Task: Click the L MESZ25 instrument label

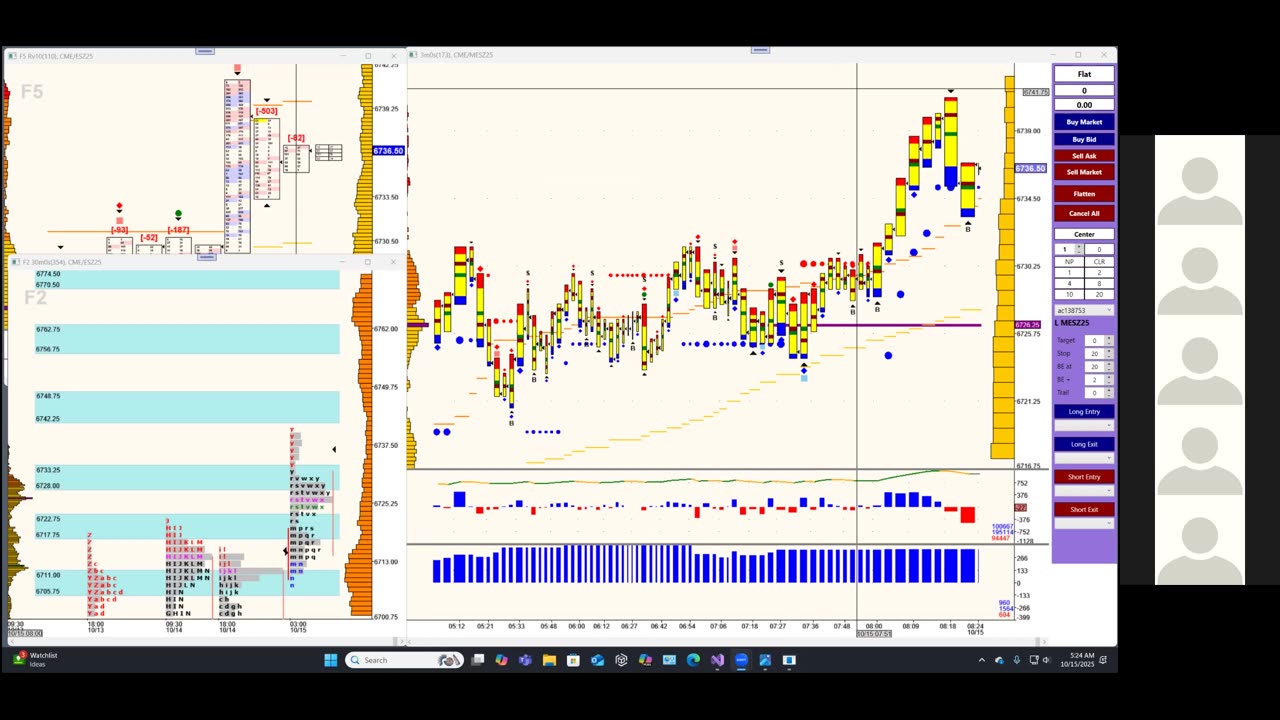Action: coord(1074,323)
